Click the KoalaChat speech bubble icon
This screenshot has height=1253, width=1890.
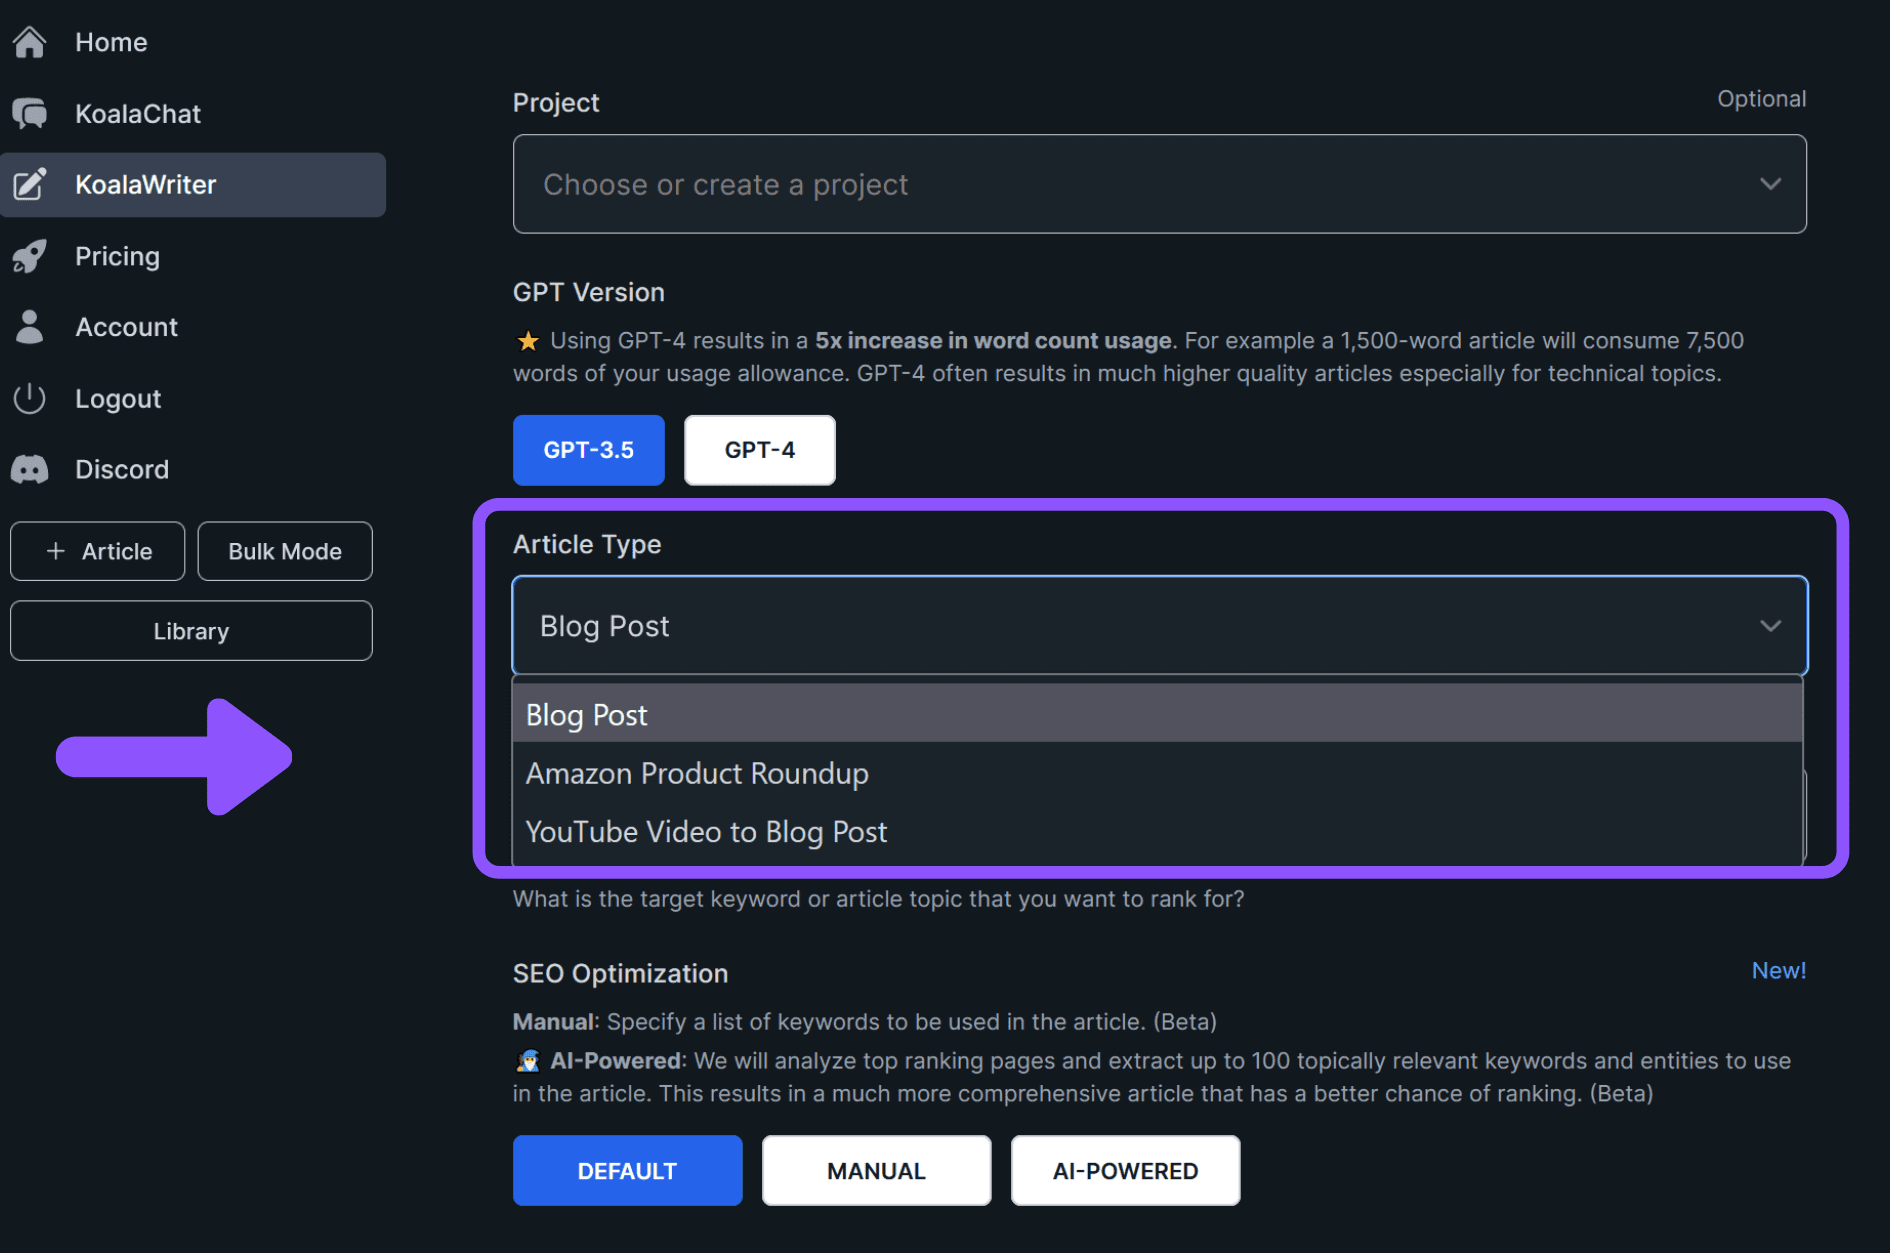point(30,114)
